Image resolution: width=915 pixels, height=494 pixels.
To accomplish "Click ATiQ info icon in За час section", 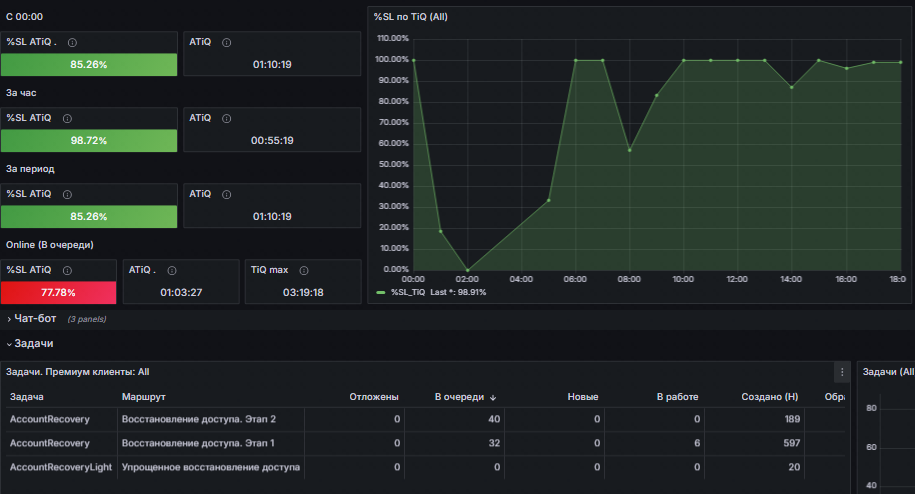I will coord(227,118).
